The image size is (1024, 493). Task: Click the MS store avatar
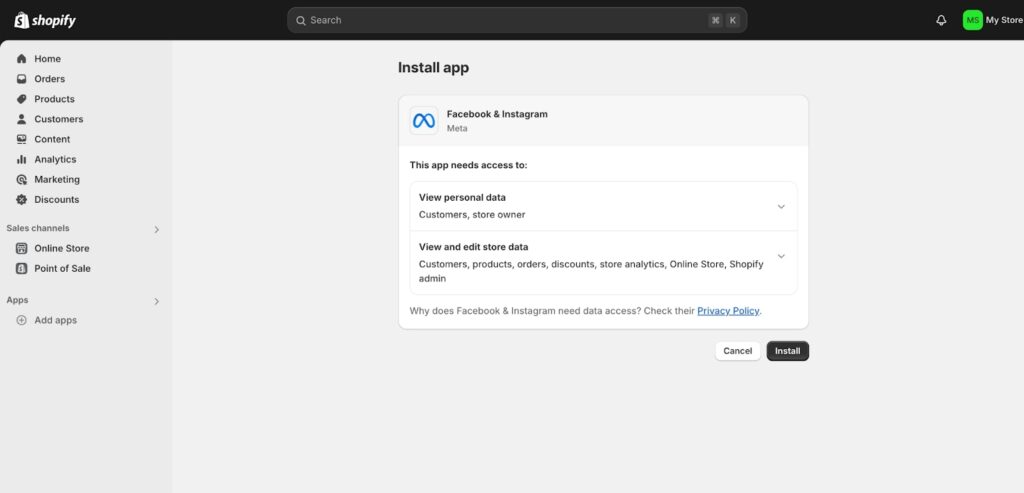click(972, 20)
